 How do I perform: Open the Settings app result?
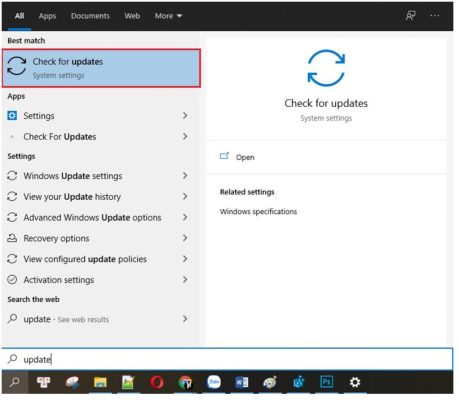[x=99, y=116]
